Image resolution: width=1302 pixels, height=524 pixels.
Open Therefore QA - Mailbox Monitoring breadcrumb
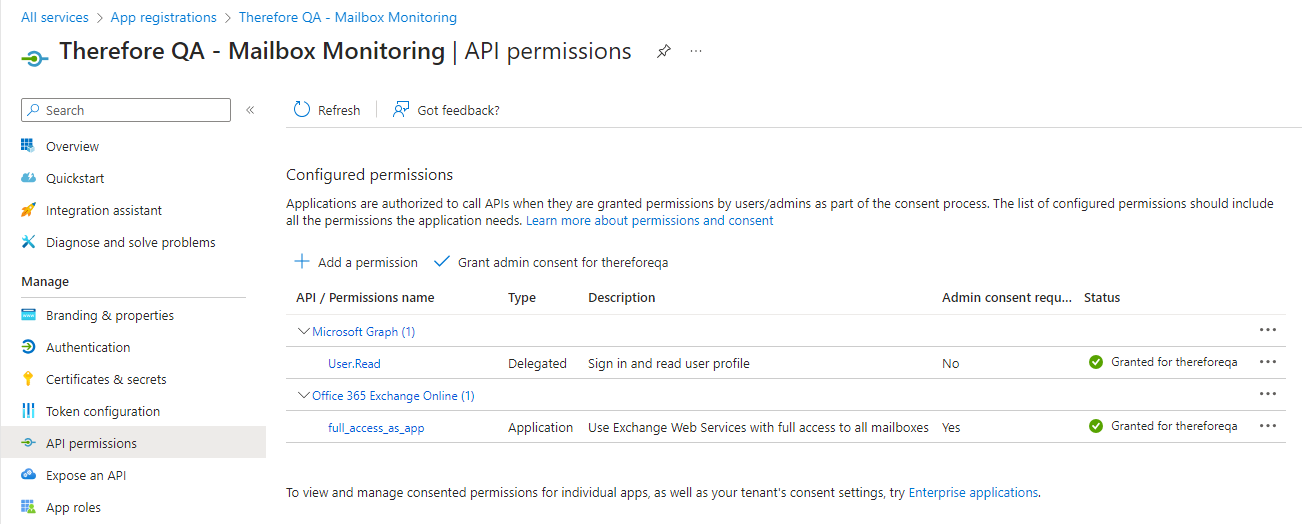pos(348,17)
